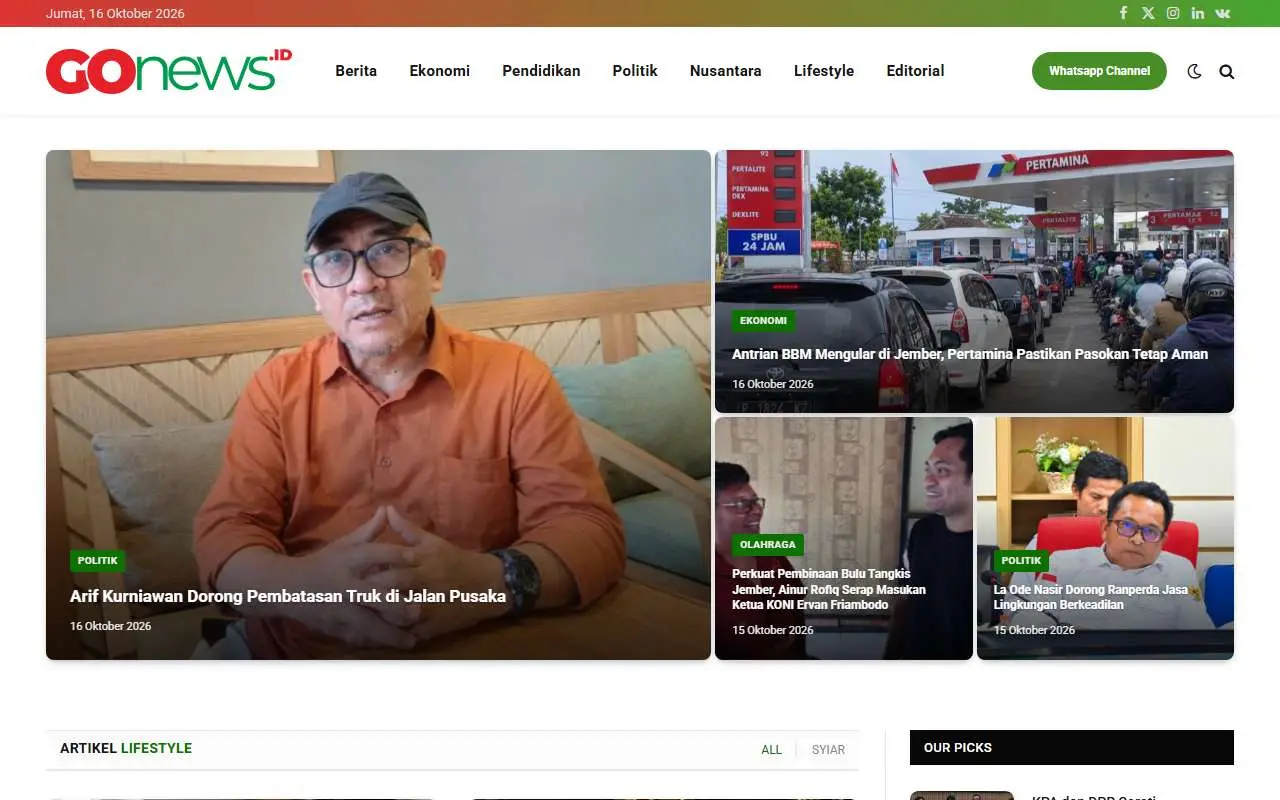Click 16 Oktober 2026 under Antrian BBM
Image resolution: width=1280 pixels, height=800 pixels.
[x=773, y=384]
